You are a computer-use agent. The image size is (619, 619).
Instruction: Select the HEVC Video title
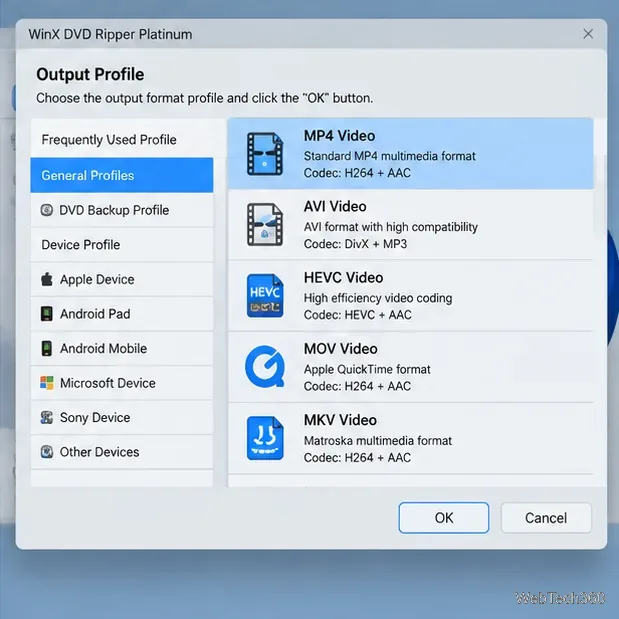click(343, 278)
